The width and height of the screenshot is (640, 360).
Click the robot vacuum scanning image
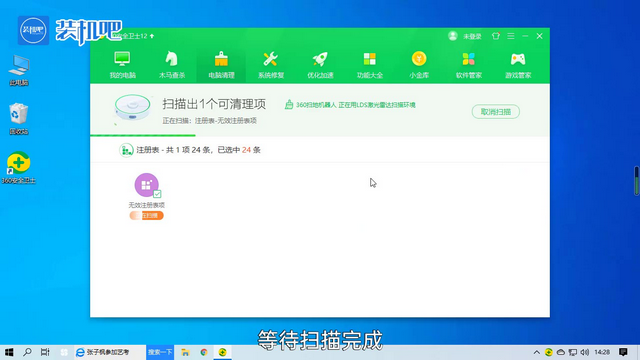(x=132, y=108)
